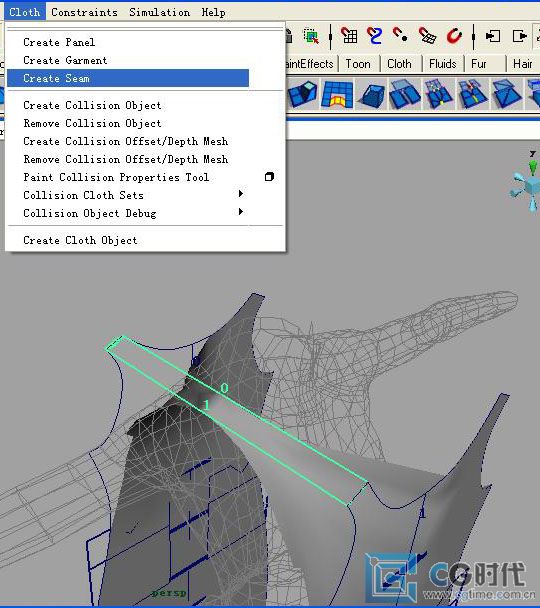Enable Snap to points magnet icon
This screenshot has height=608, width=540.
coord(400,35)
